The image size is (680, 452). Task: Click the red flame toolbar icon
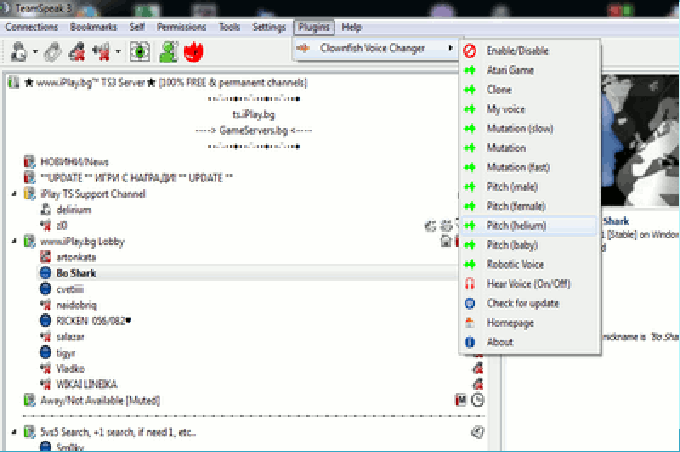(x=197, y=50)
